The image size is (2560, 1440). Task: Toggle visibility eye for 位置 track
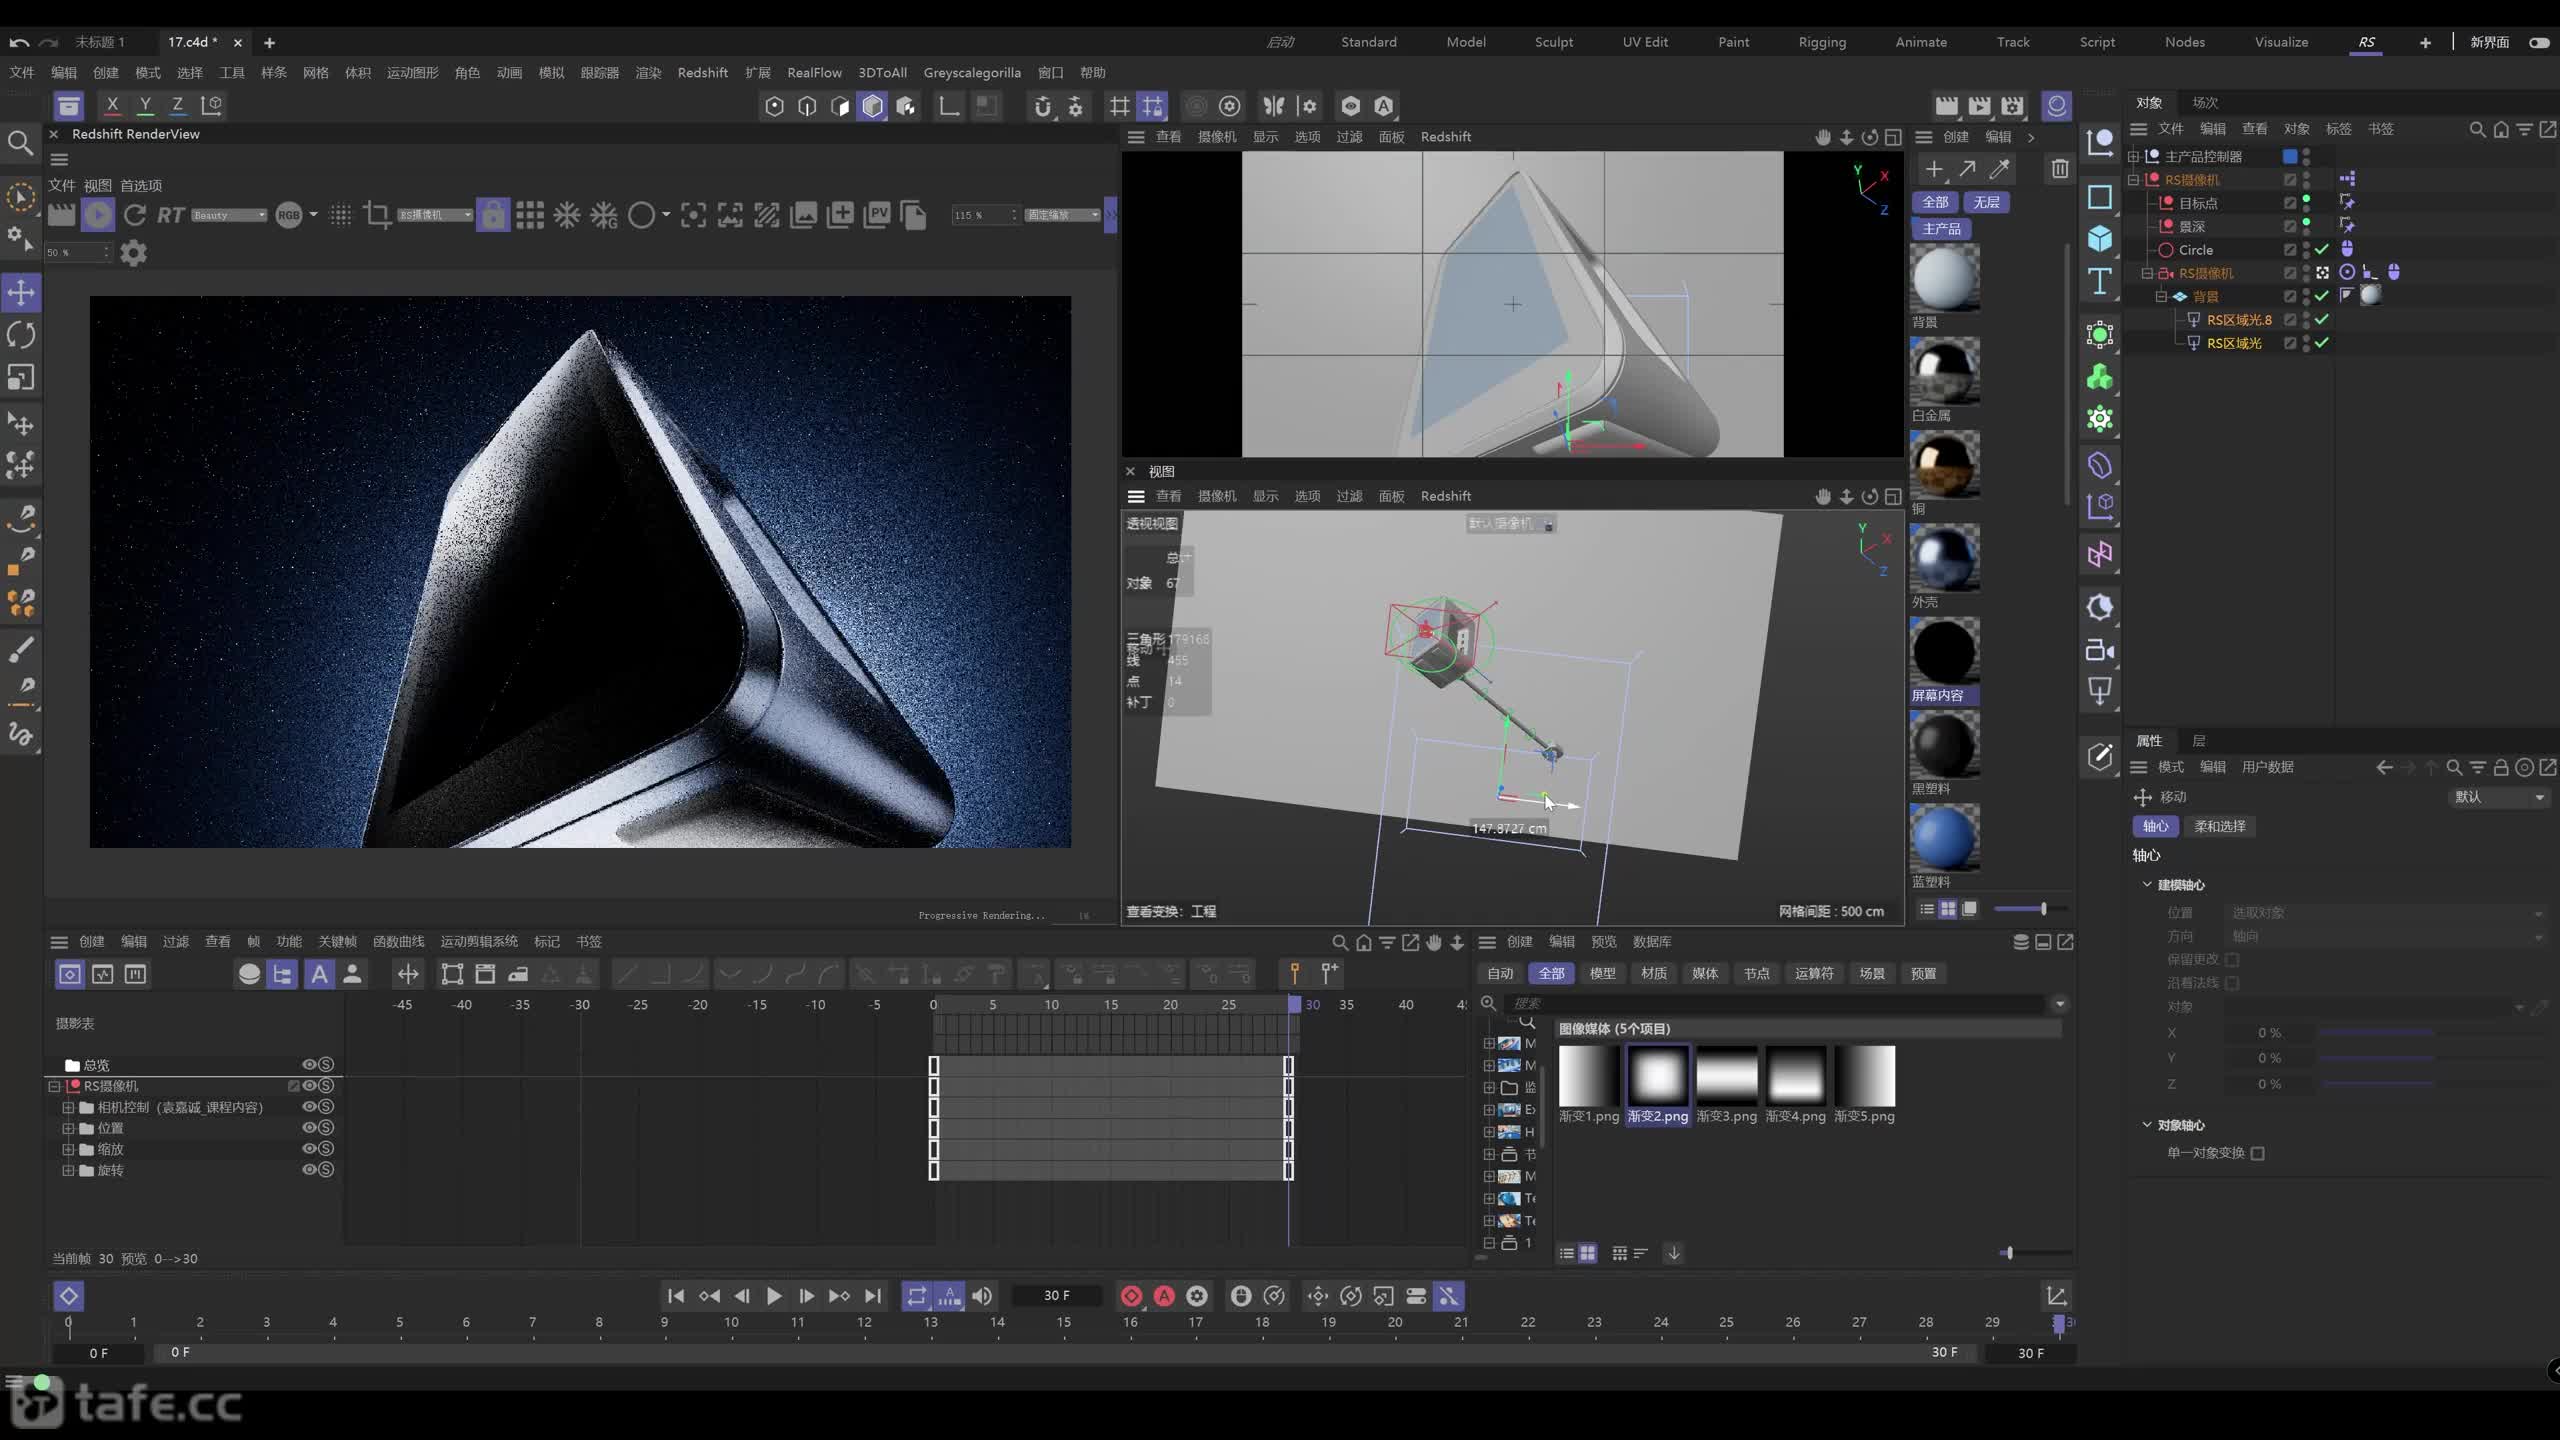309,1128
